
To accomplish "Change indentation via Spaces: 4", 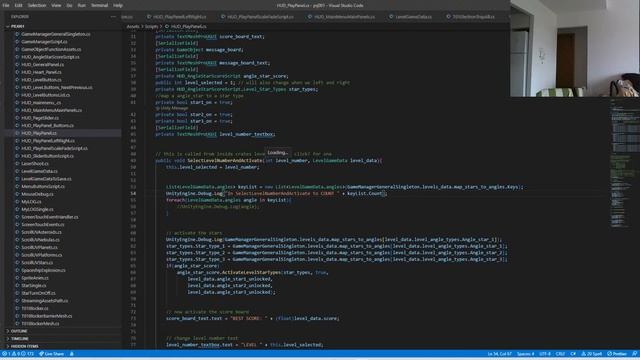I will (x=525, y=354).
